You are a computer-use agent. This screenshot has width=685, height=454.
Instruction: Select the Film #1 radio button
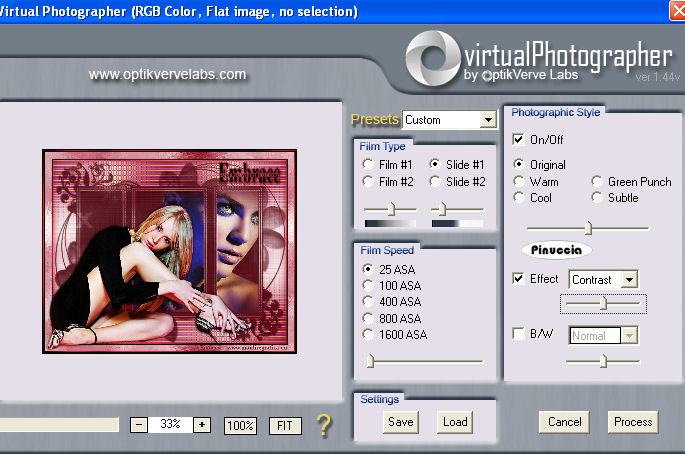tap(368, 164)
